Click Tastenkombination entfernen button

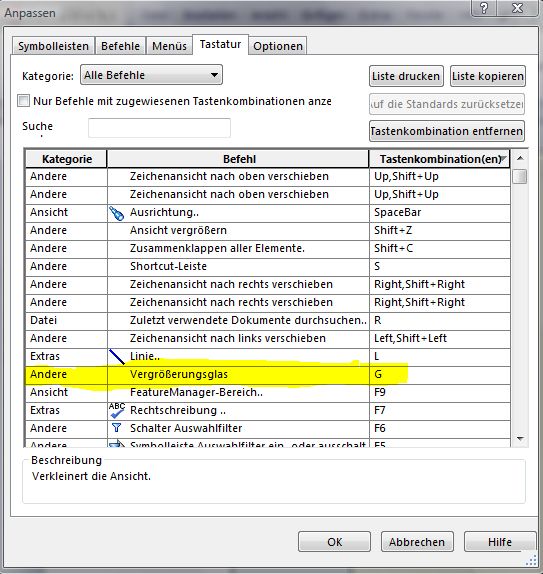point(447,131)
